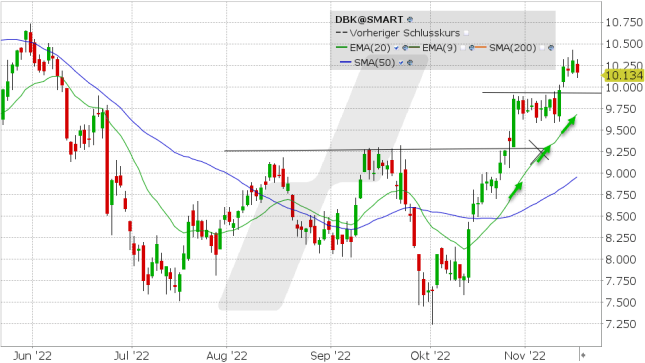Click the SMA(50) legend label
Viewport: 645px width, 363px height.
[374, 63]
